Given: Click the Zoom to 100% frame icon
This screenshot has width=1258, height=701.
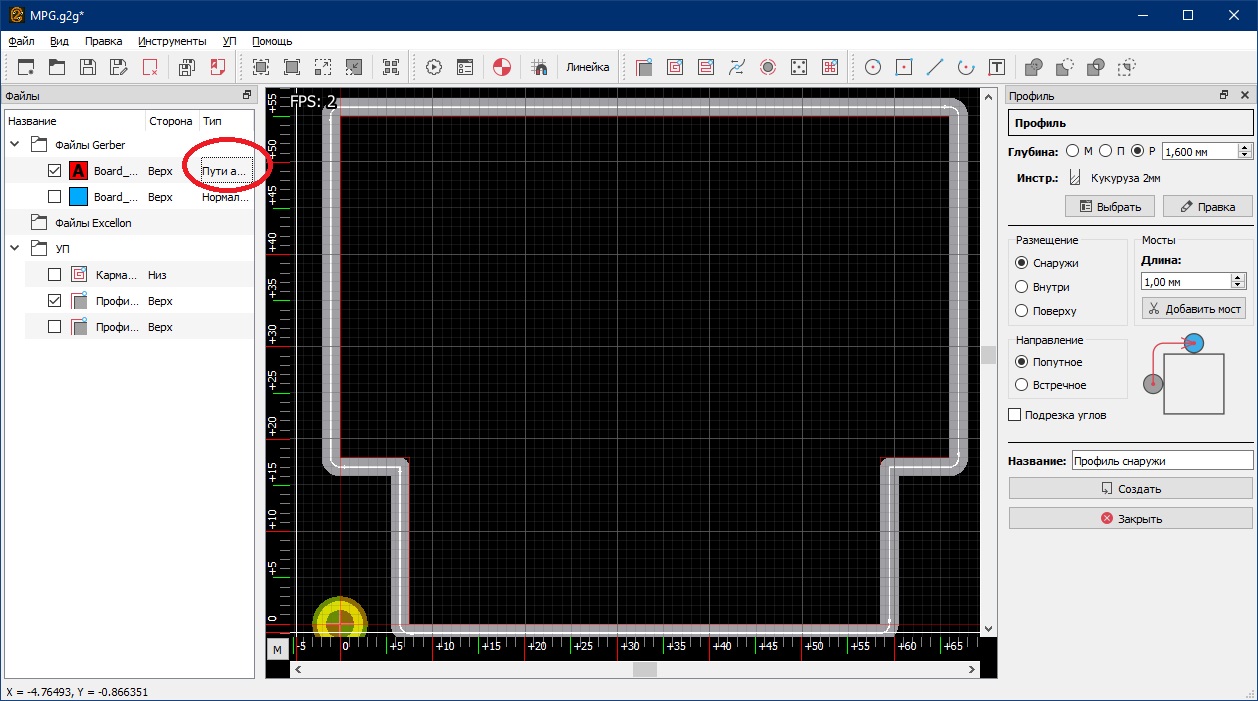Looking at the screenshot, I should [292, 67].
